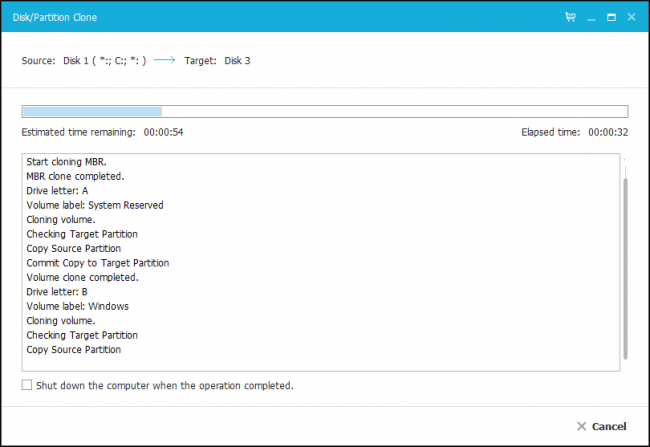Maximize the clone window
This screenshot has height=447, width=650.
tap(610, 17)
